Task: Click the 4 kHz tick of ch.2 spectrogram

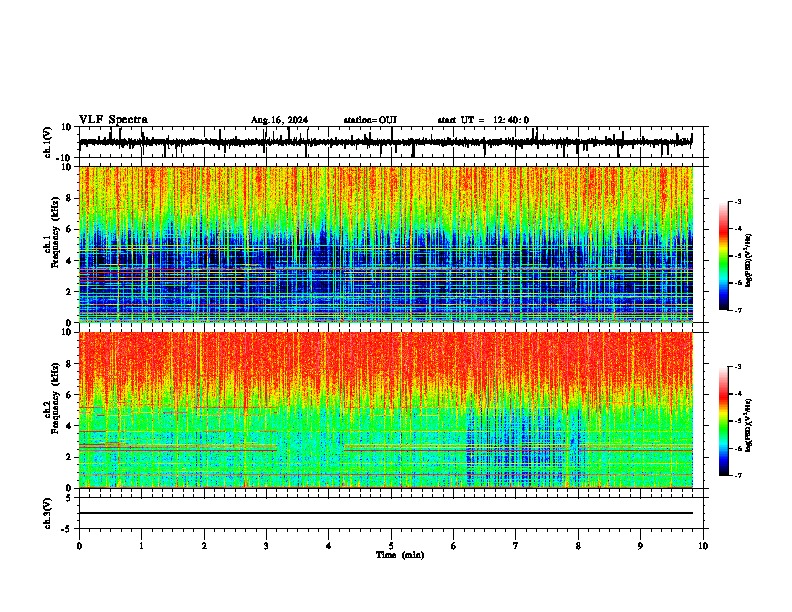Action: click(69, 426)
